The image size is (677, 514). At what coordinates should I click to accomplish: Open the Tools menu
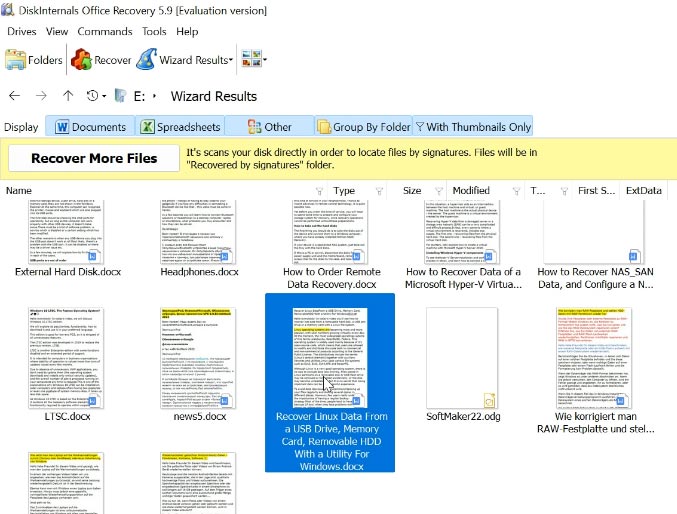[x=154, y=32]
